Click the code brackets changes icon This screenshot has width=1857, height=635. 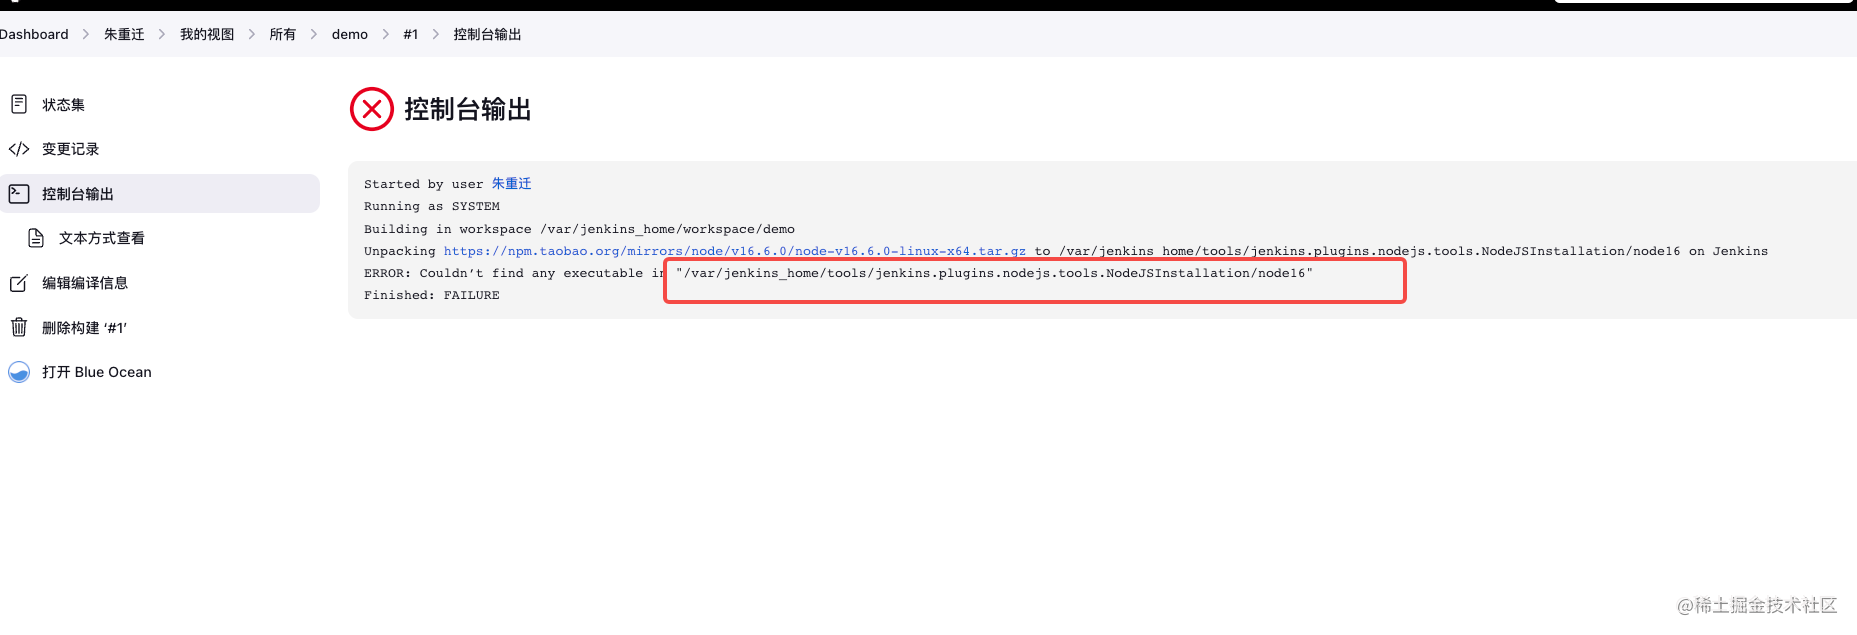coord(19,149)
